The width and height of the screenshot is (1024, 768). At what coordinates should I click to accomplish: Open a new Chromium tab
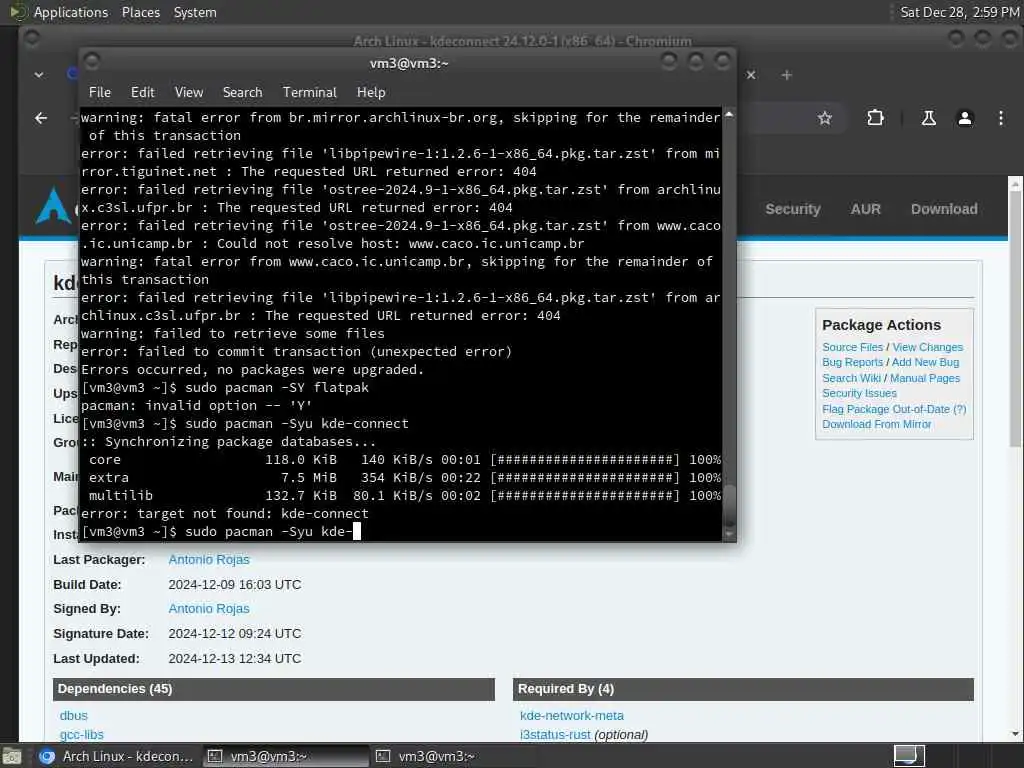coord(786,75)
